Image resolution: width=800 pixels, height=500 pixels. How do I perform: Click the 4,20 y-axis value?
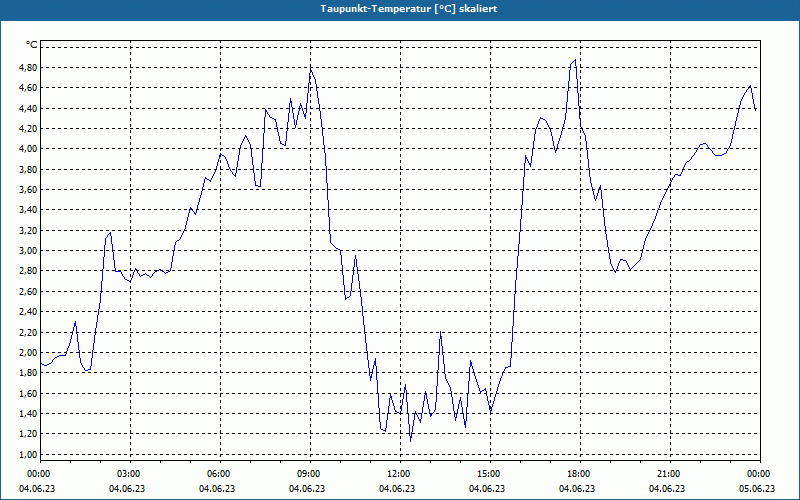(x=29, y=129)
